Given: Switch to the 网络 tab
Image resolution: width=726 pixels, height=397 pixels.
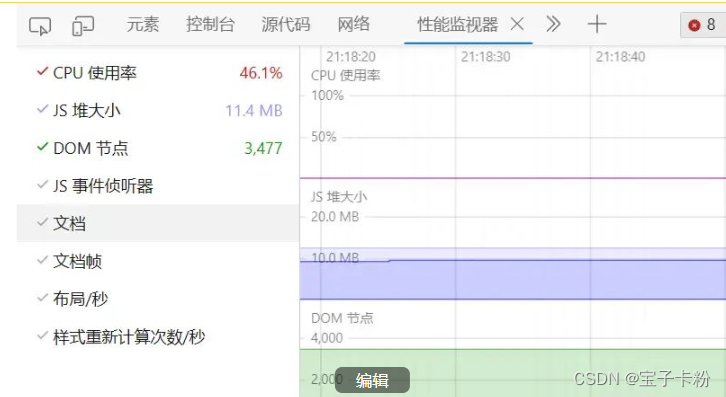Looking at the screenshot, I should 353,24.
